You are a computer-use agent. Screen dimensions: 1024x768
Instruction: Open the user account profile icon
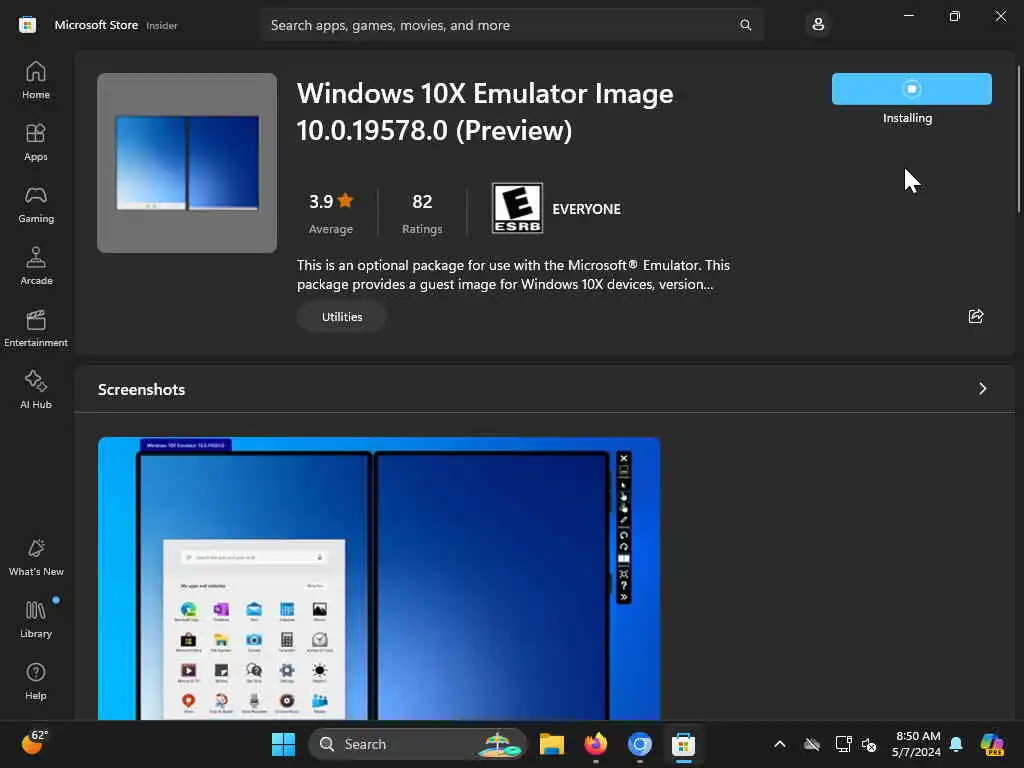coord(818,25)
